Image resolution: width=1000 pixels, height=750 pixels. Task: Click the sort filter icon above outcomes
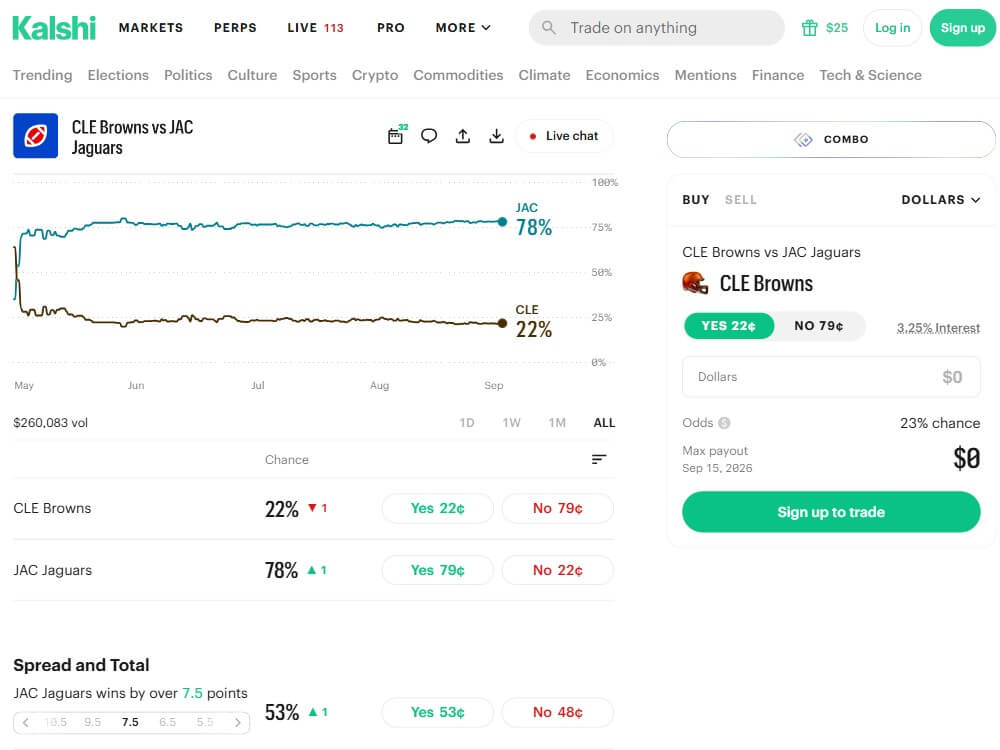coord(598,459)
